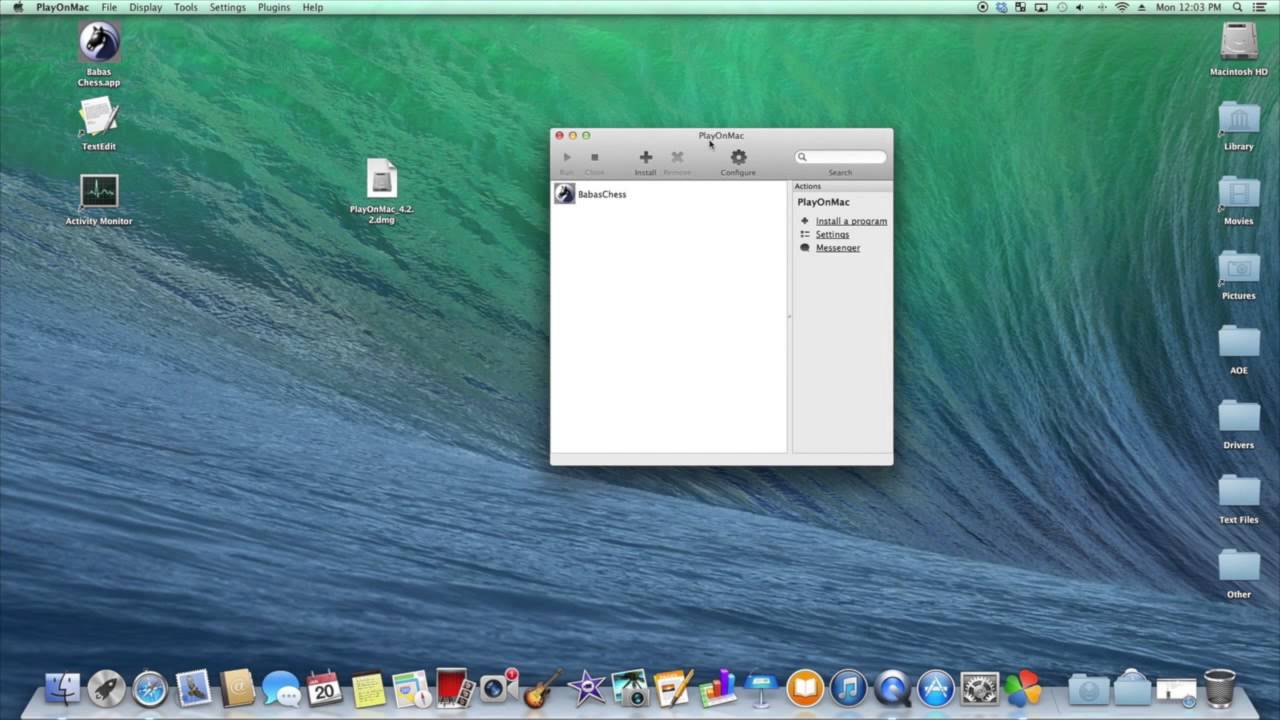1280x720 pixels.
Task: Open iPhoto in the Dock
Action: coord(630,689)
